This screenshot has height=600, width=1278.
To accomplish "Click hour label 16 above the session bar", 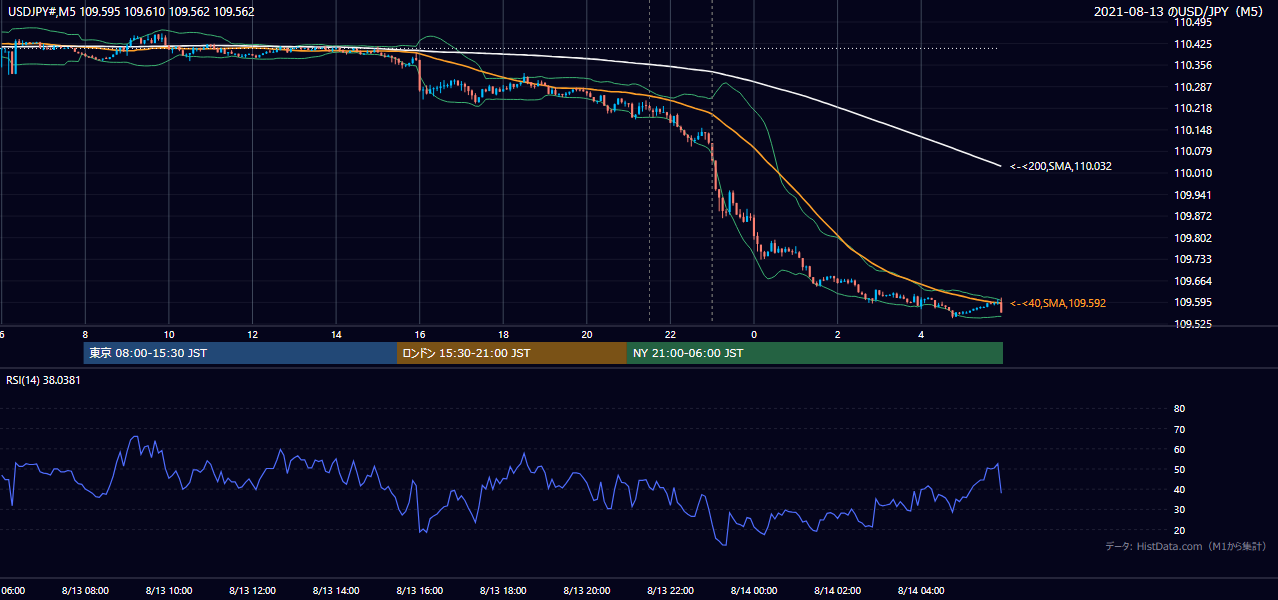I will pos(420,335).
